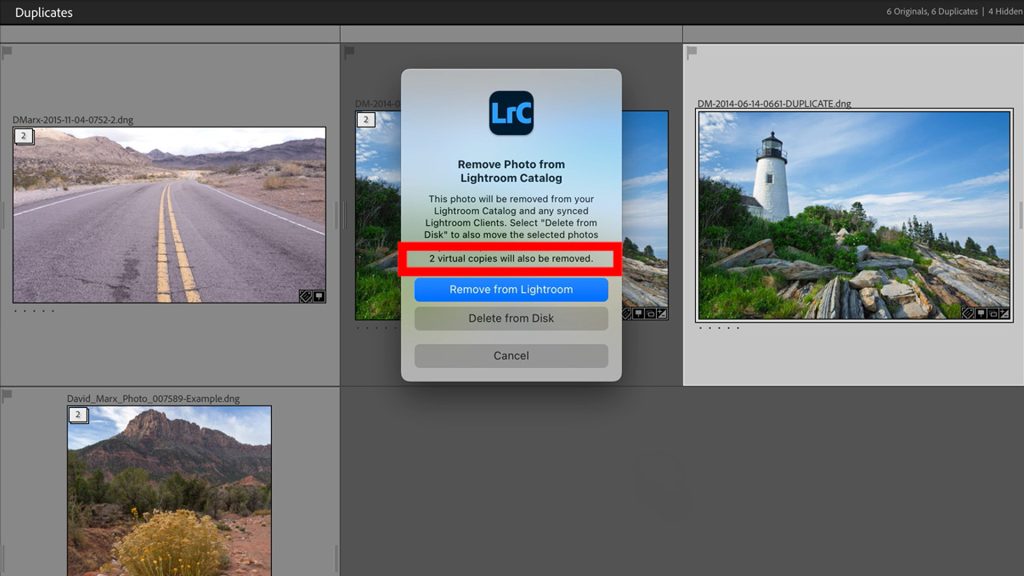1024x576 pixels.
Task: Click '6 Originals, 6 Duplicates' count text
Action: pyautogui.click(x=932, y=12)
